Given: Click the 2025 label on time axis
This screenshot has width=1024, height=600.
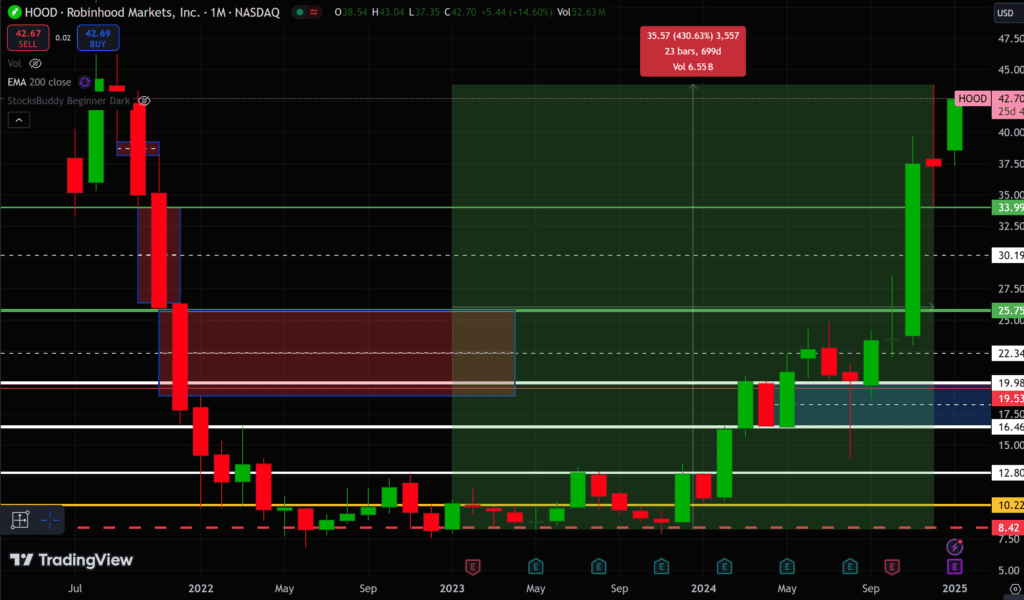Looking at the screenshot, I should coord(955,588).
